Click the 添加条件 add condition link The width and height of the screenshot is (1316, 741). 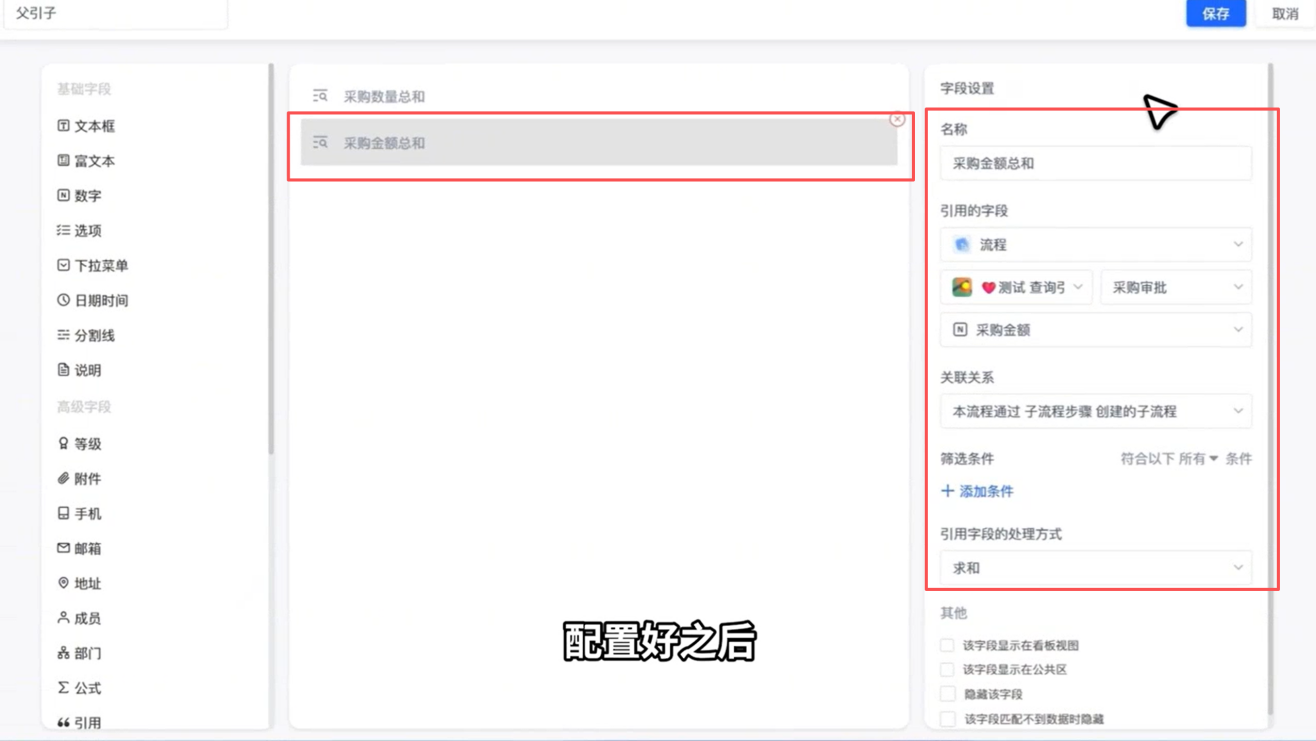click(x=977, y=491)
